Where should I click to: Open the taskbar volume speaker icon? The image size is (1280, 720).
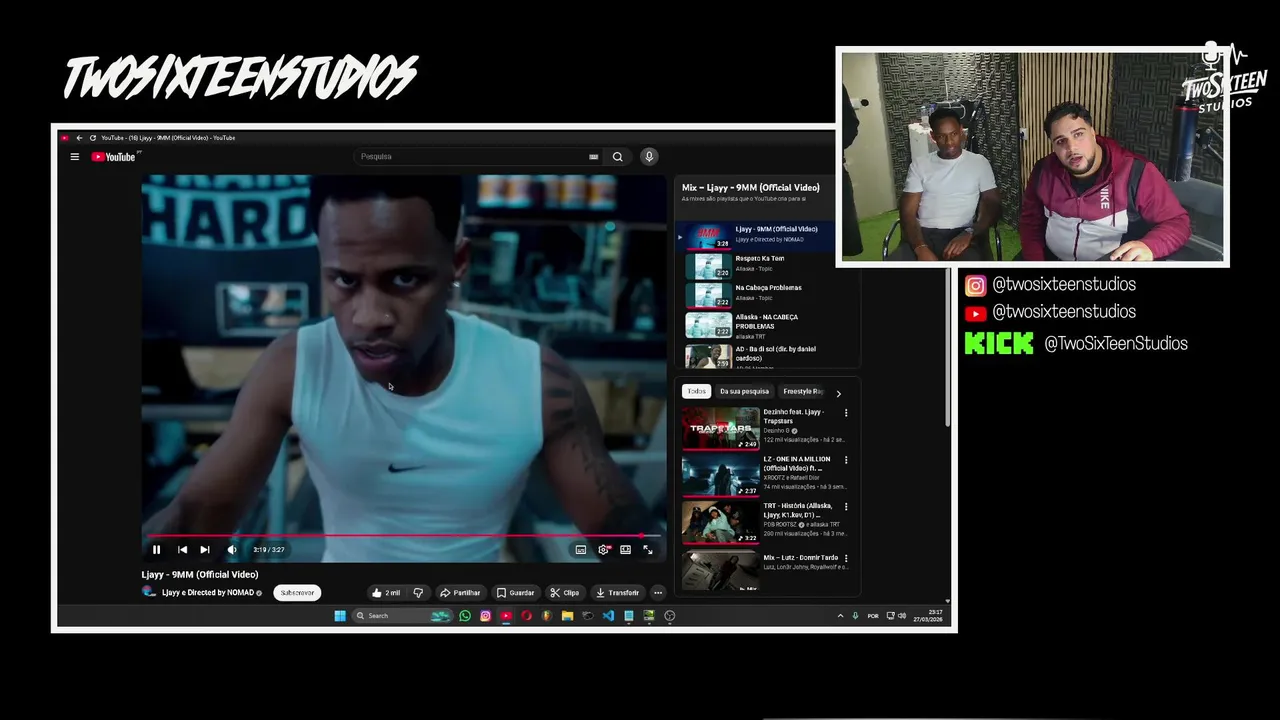click(902, 616)
